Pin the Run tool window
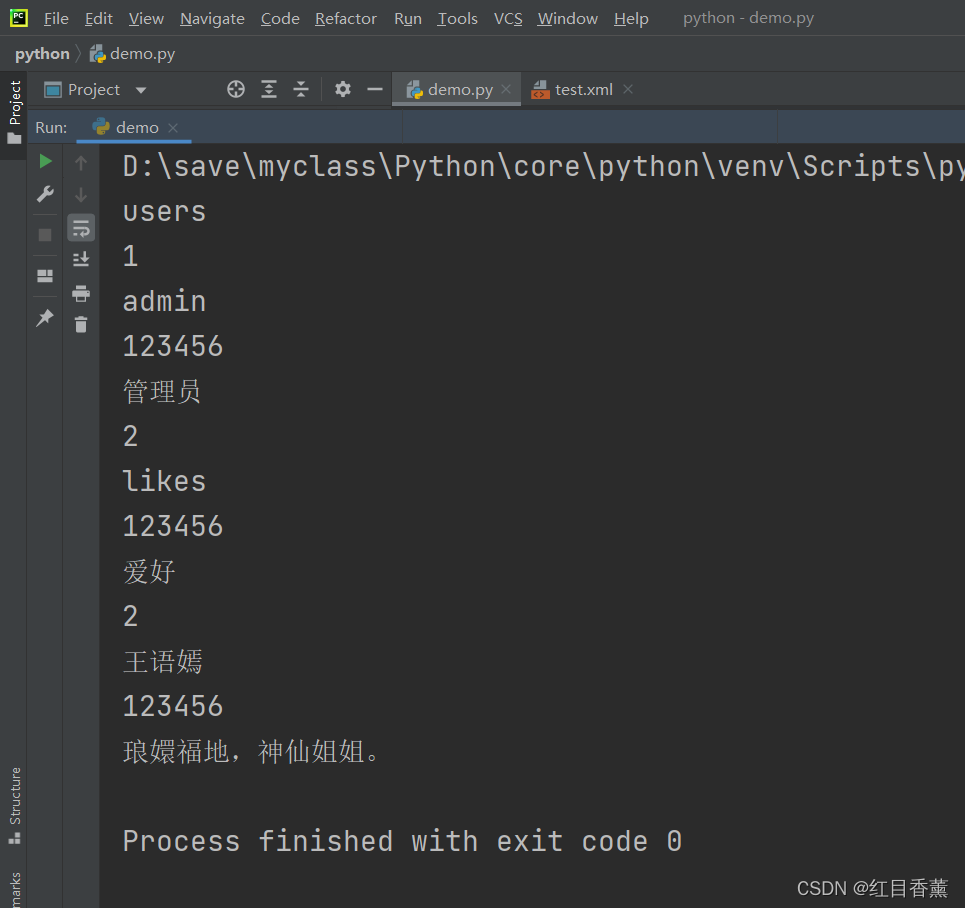This screenshot has height=908, width=965. pyautogui.click(x=44, y=317)
